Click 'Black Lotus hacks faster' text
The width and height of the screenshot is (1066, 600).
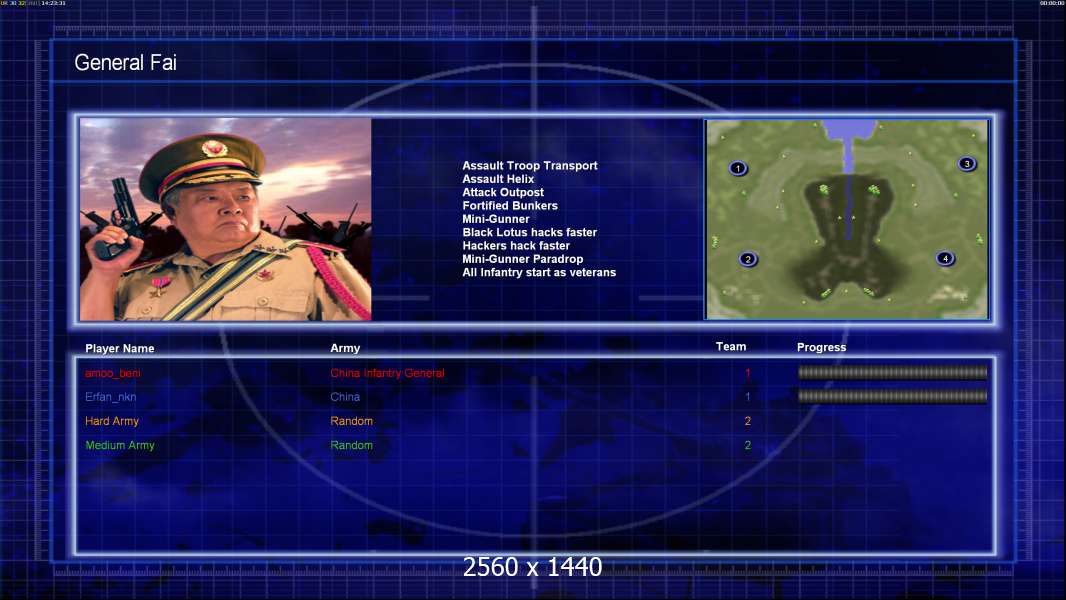[x=530, y=232]
